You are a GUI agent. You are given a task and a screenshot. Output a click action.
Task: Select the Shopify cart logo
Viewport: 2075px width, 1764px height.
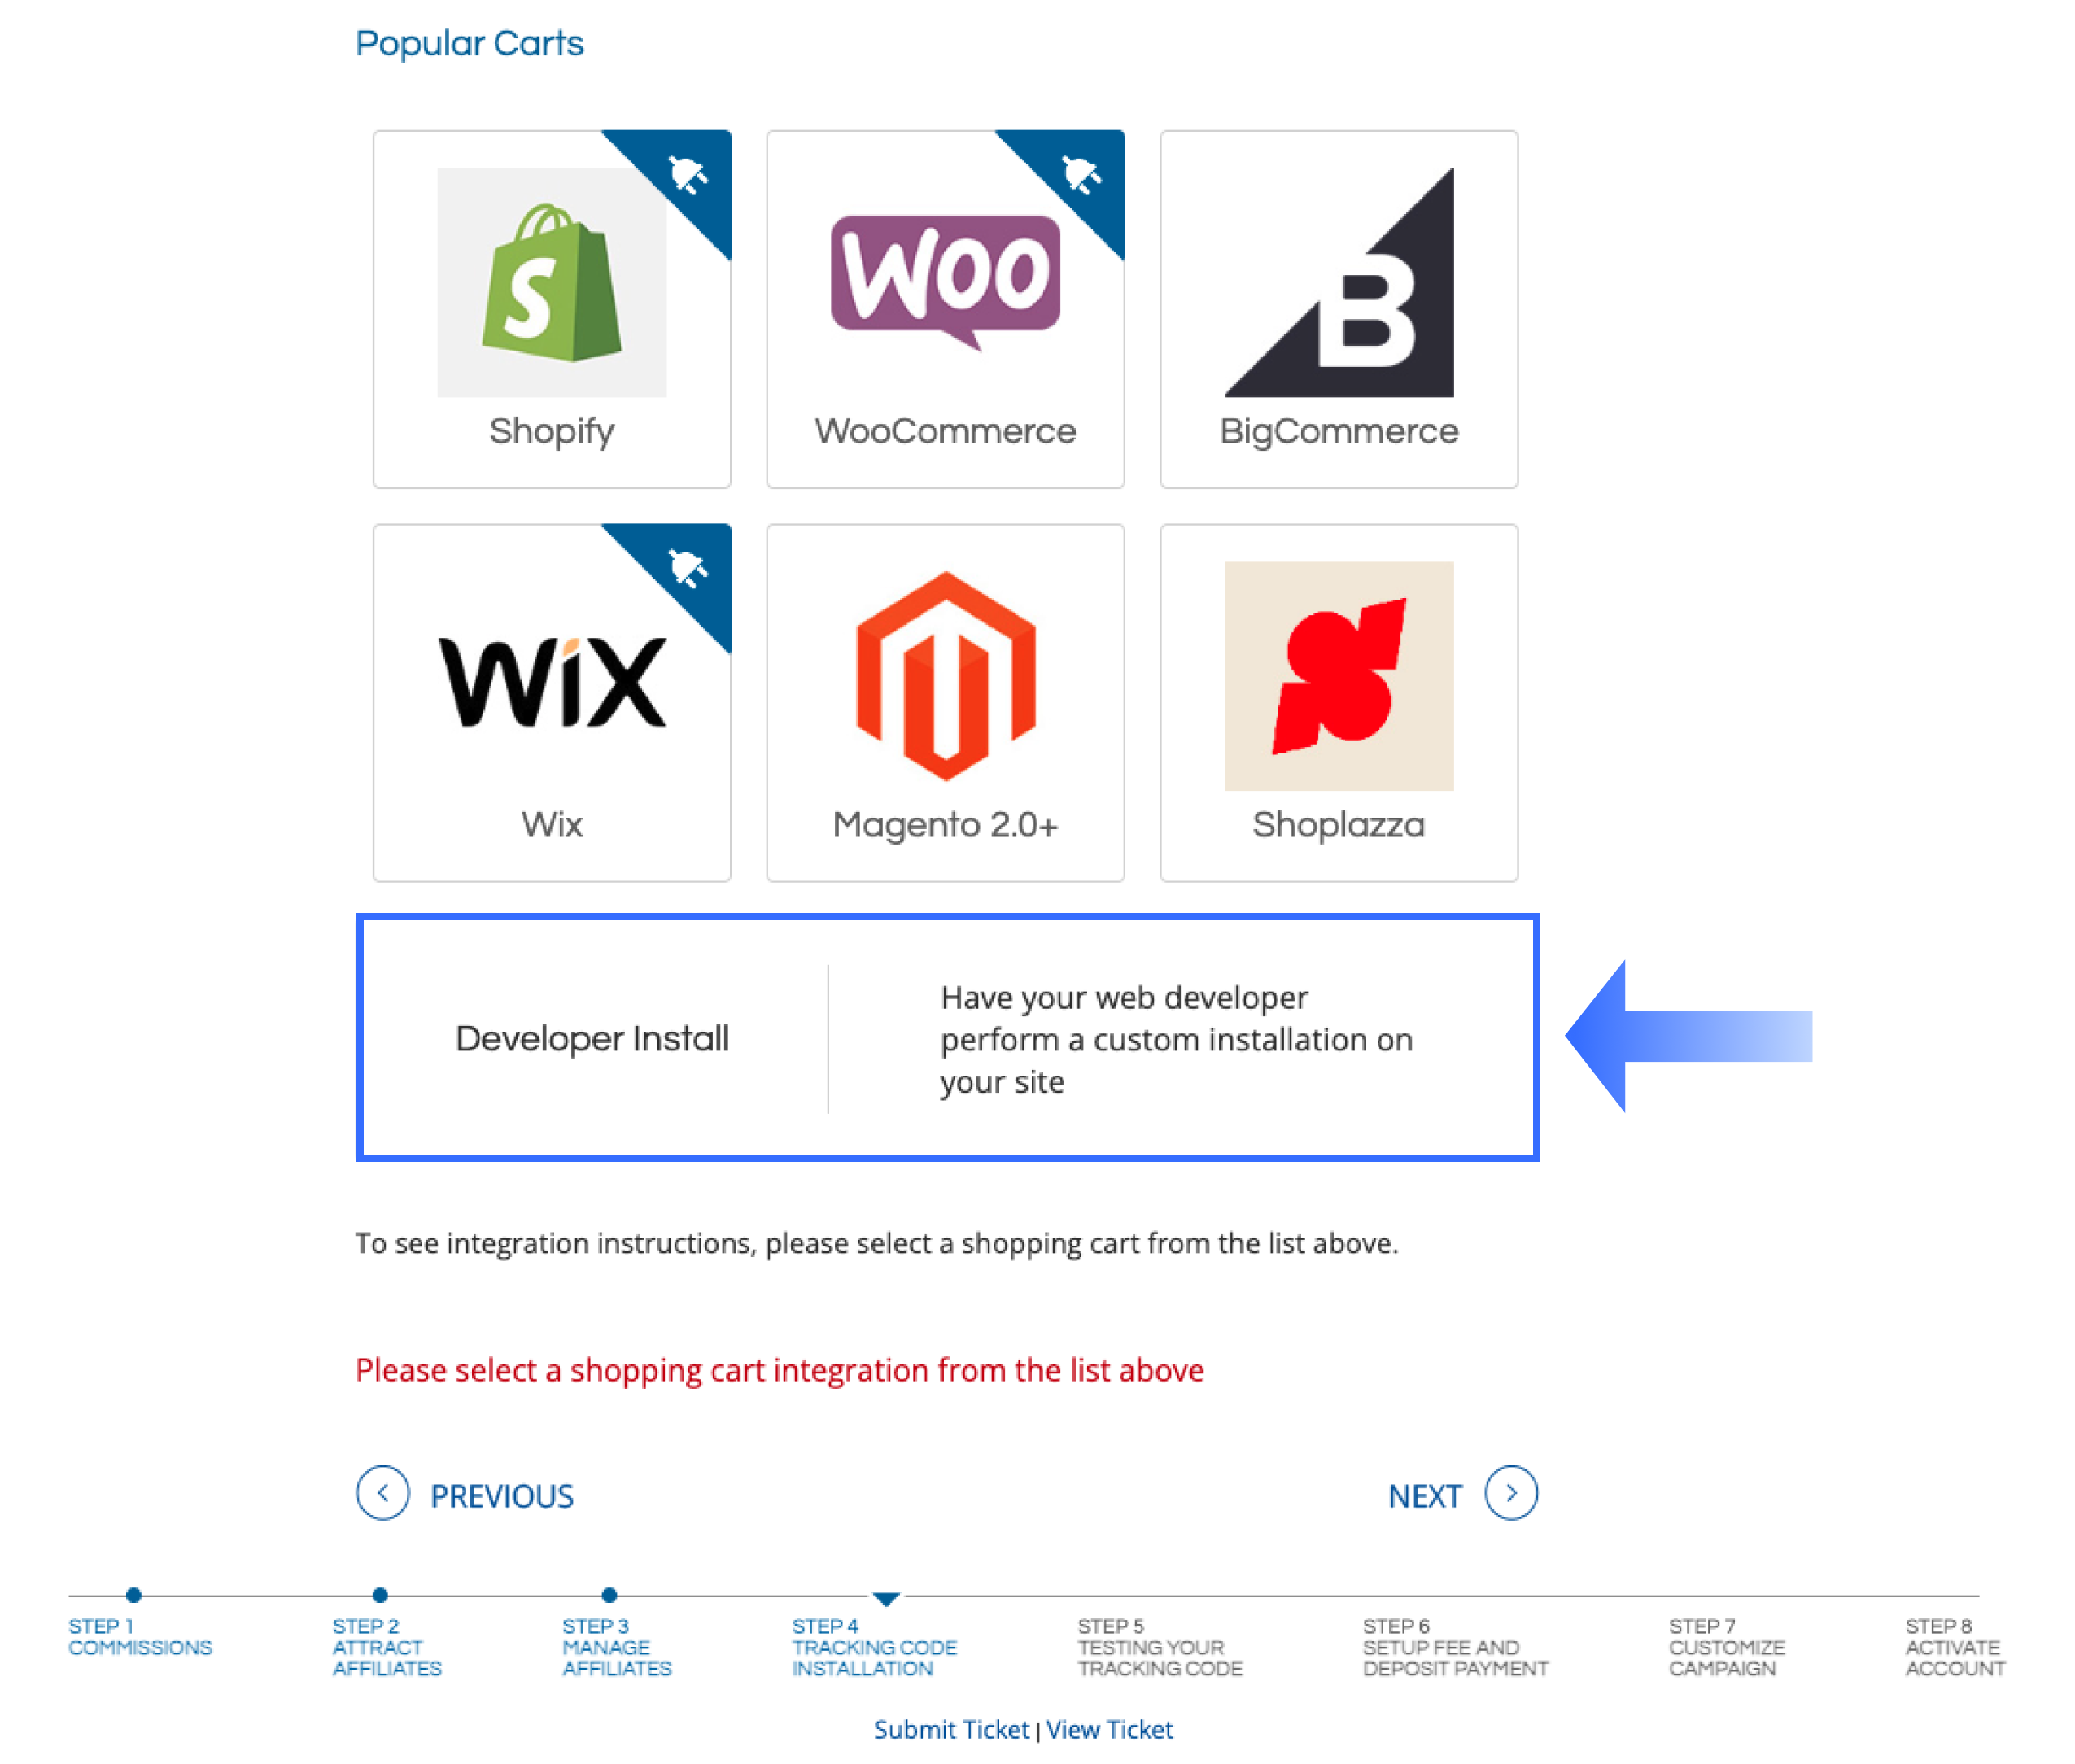pyautogui.click(x=551, y=283)
